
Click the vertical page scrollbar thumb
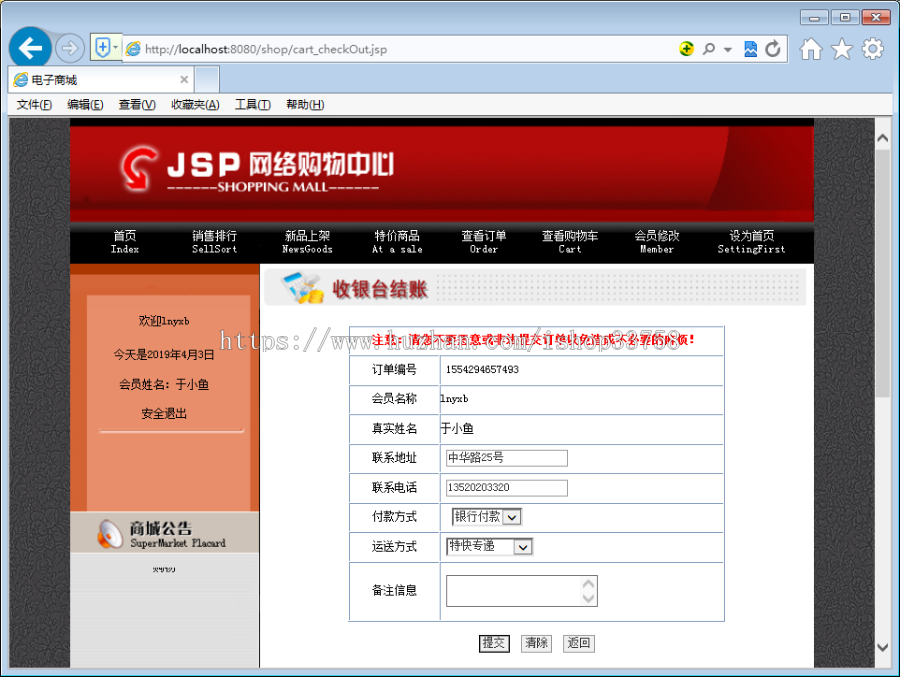click(883, 273)
